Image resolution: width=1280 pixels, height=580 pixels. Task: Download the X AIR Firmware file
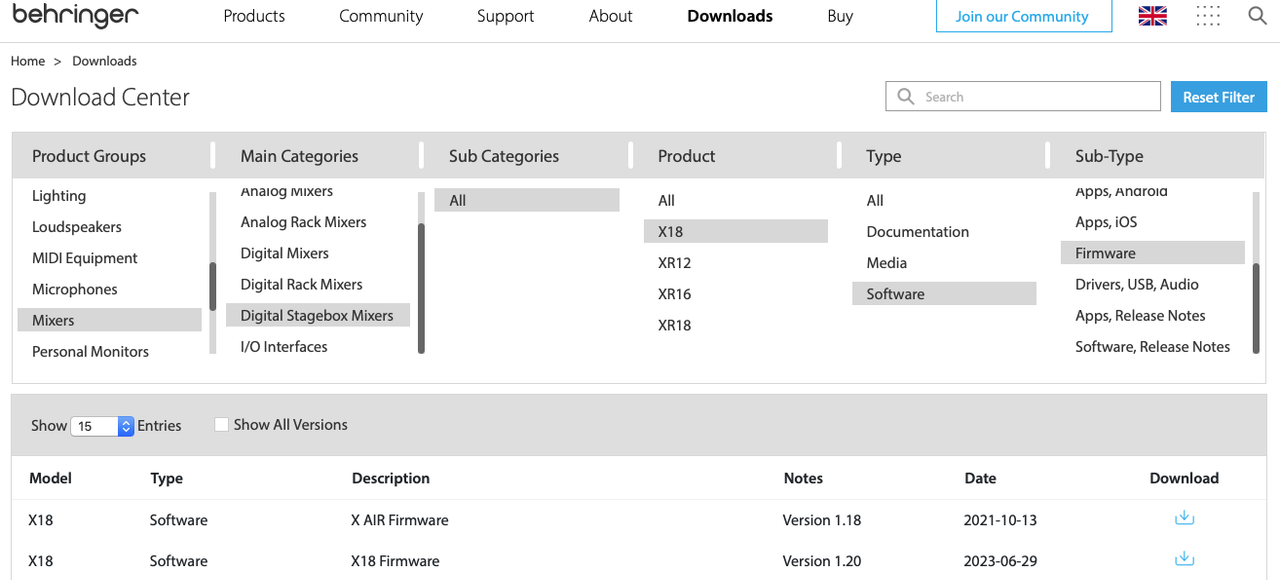[1184, 518]
